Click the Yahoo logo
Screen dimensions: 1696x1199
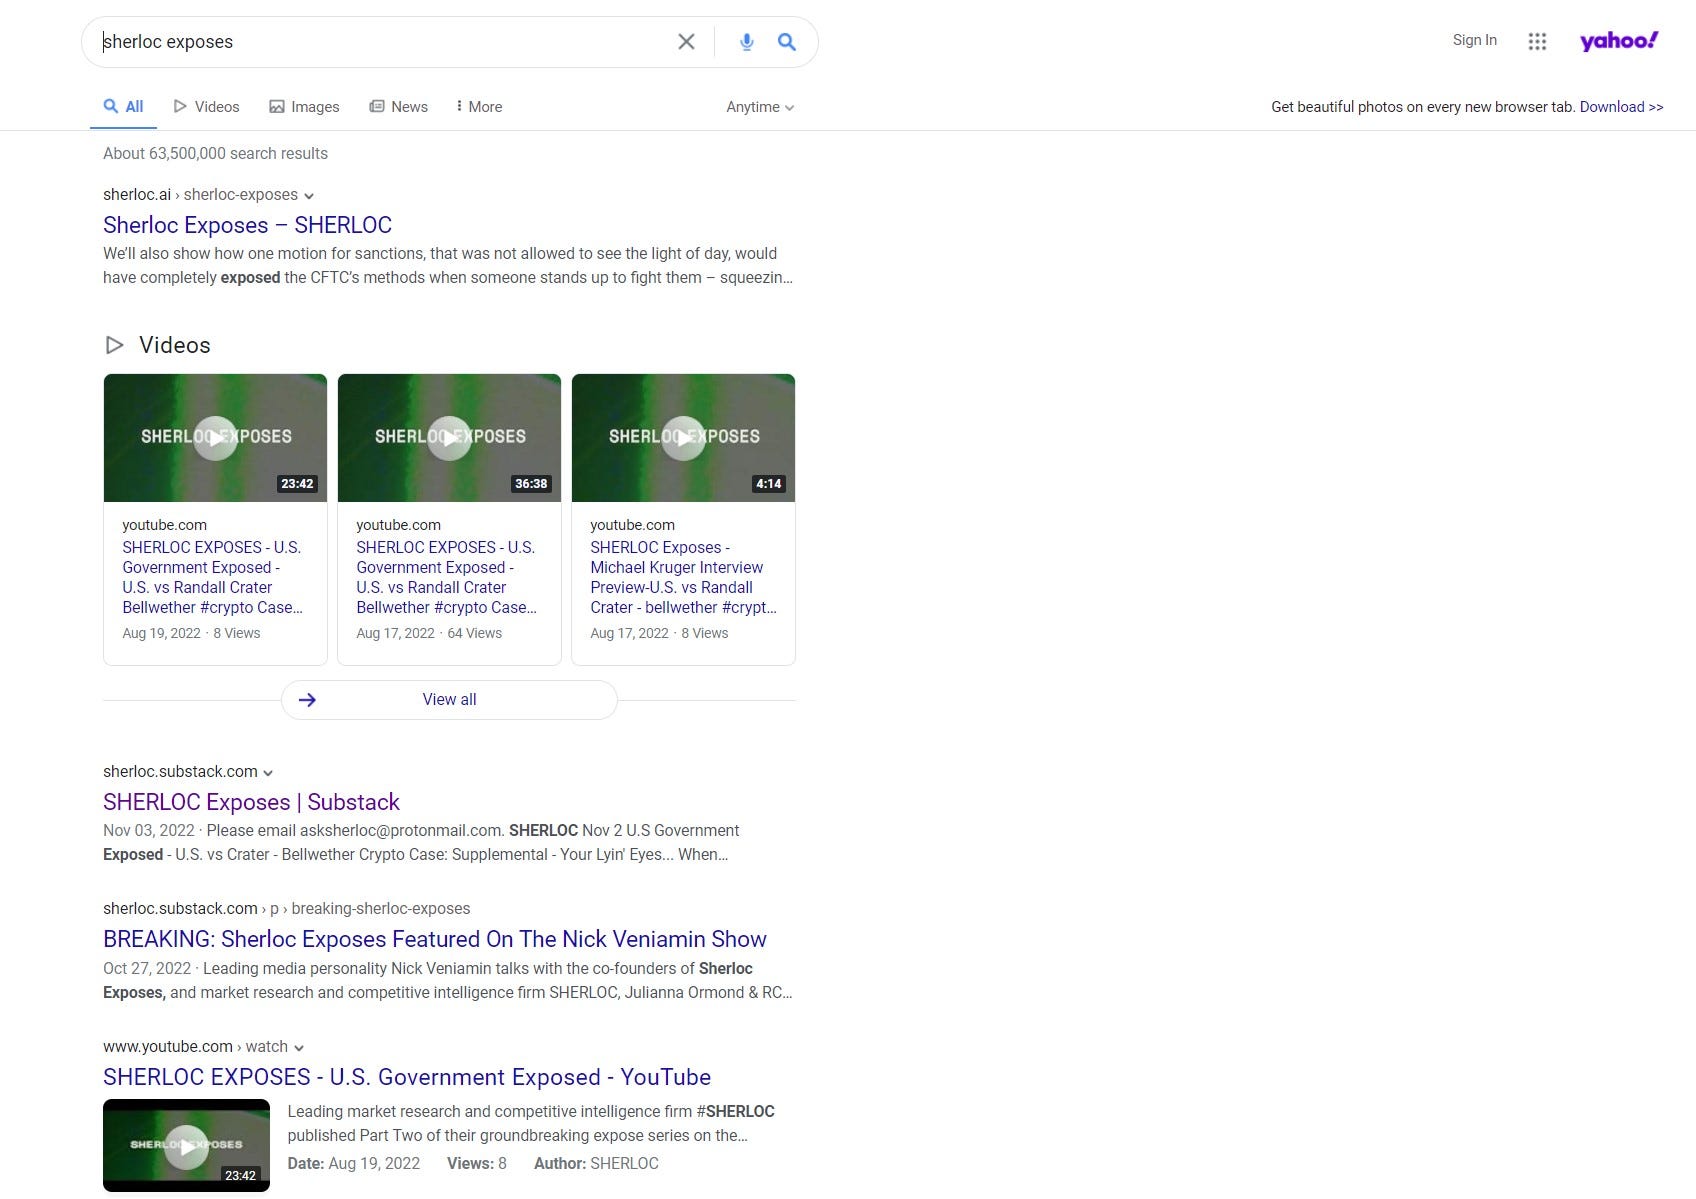[x=1619, y=40]
